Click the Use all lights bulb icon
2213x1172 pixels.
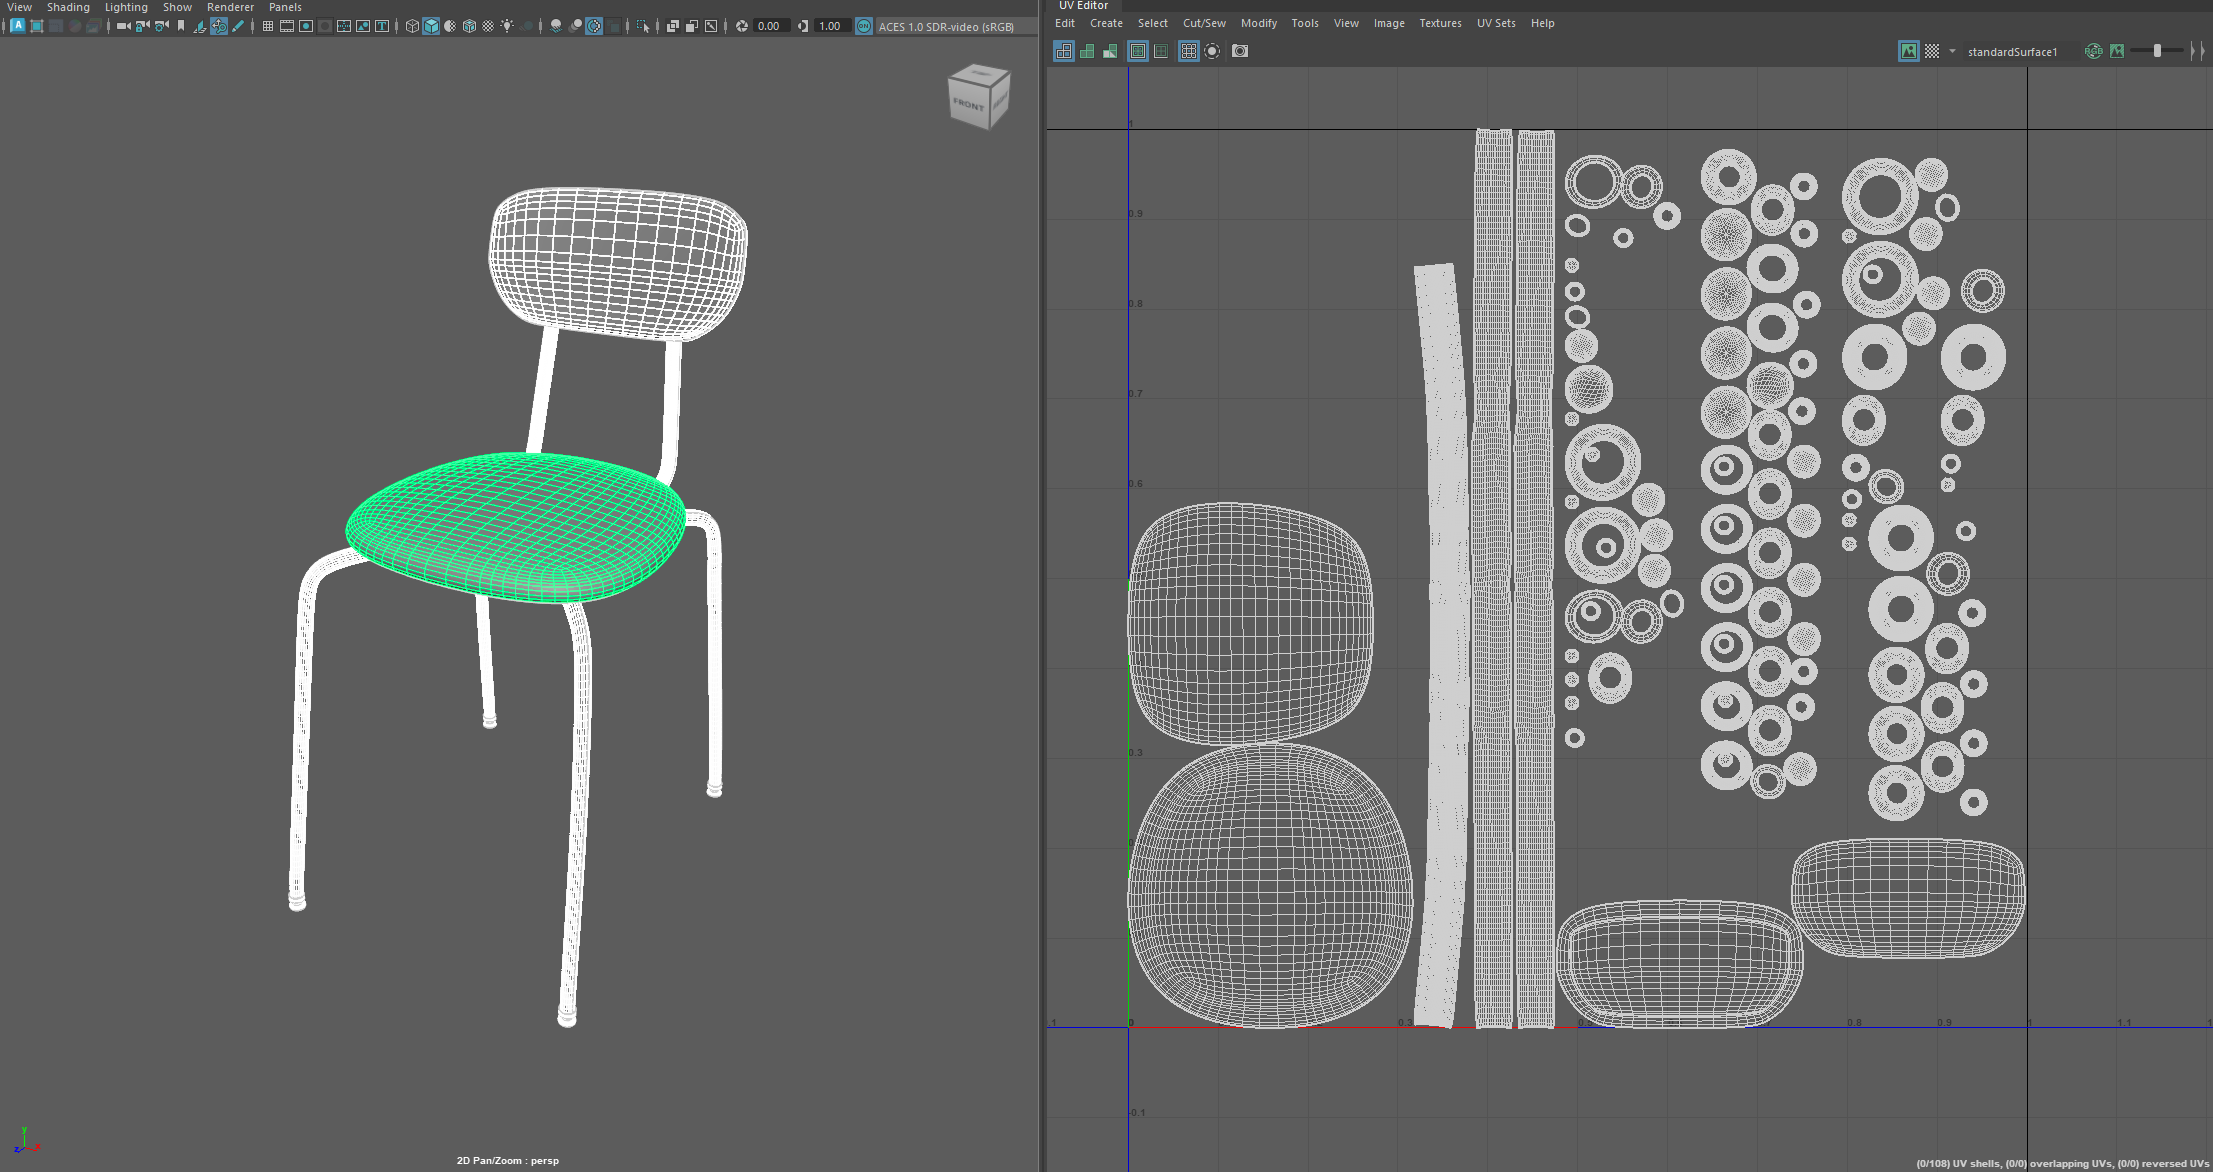pos(507,26)
